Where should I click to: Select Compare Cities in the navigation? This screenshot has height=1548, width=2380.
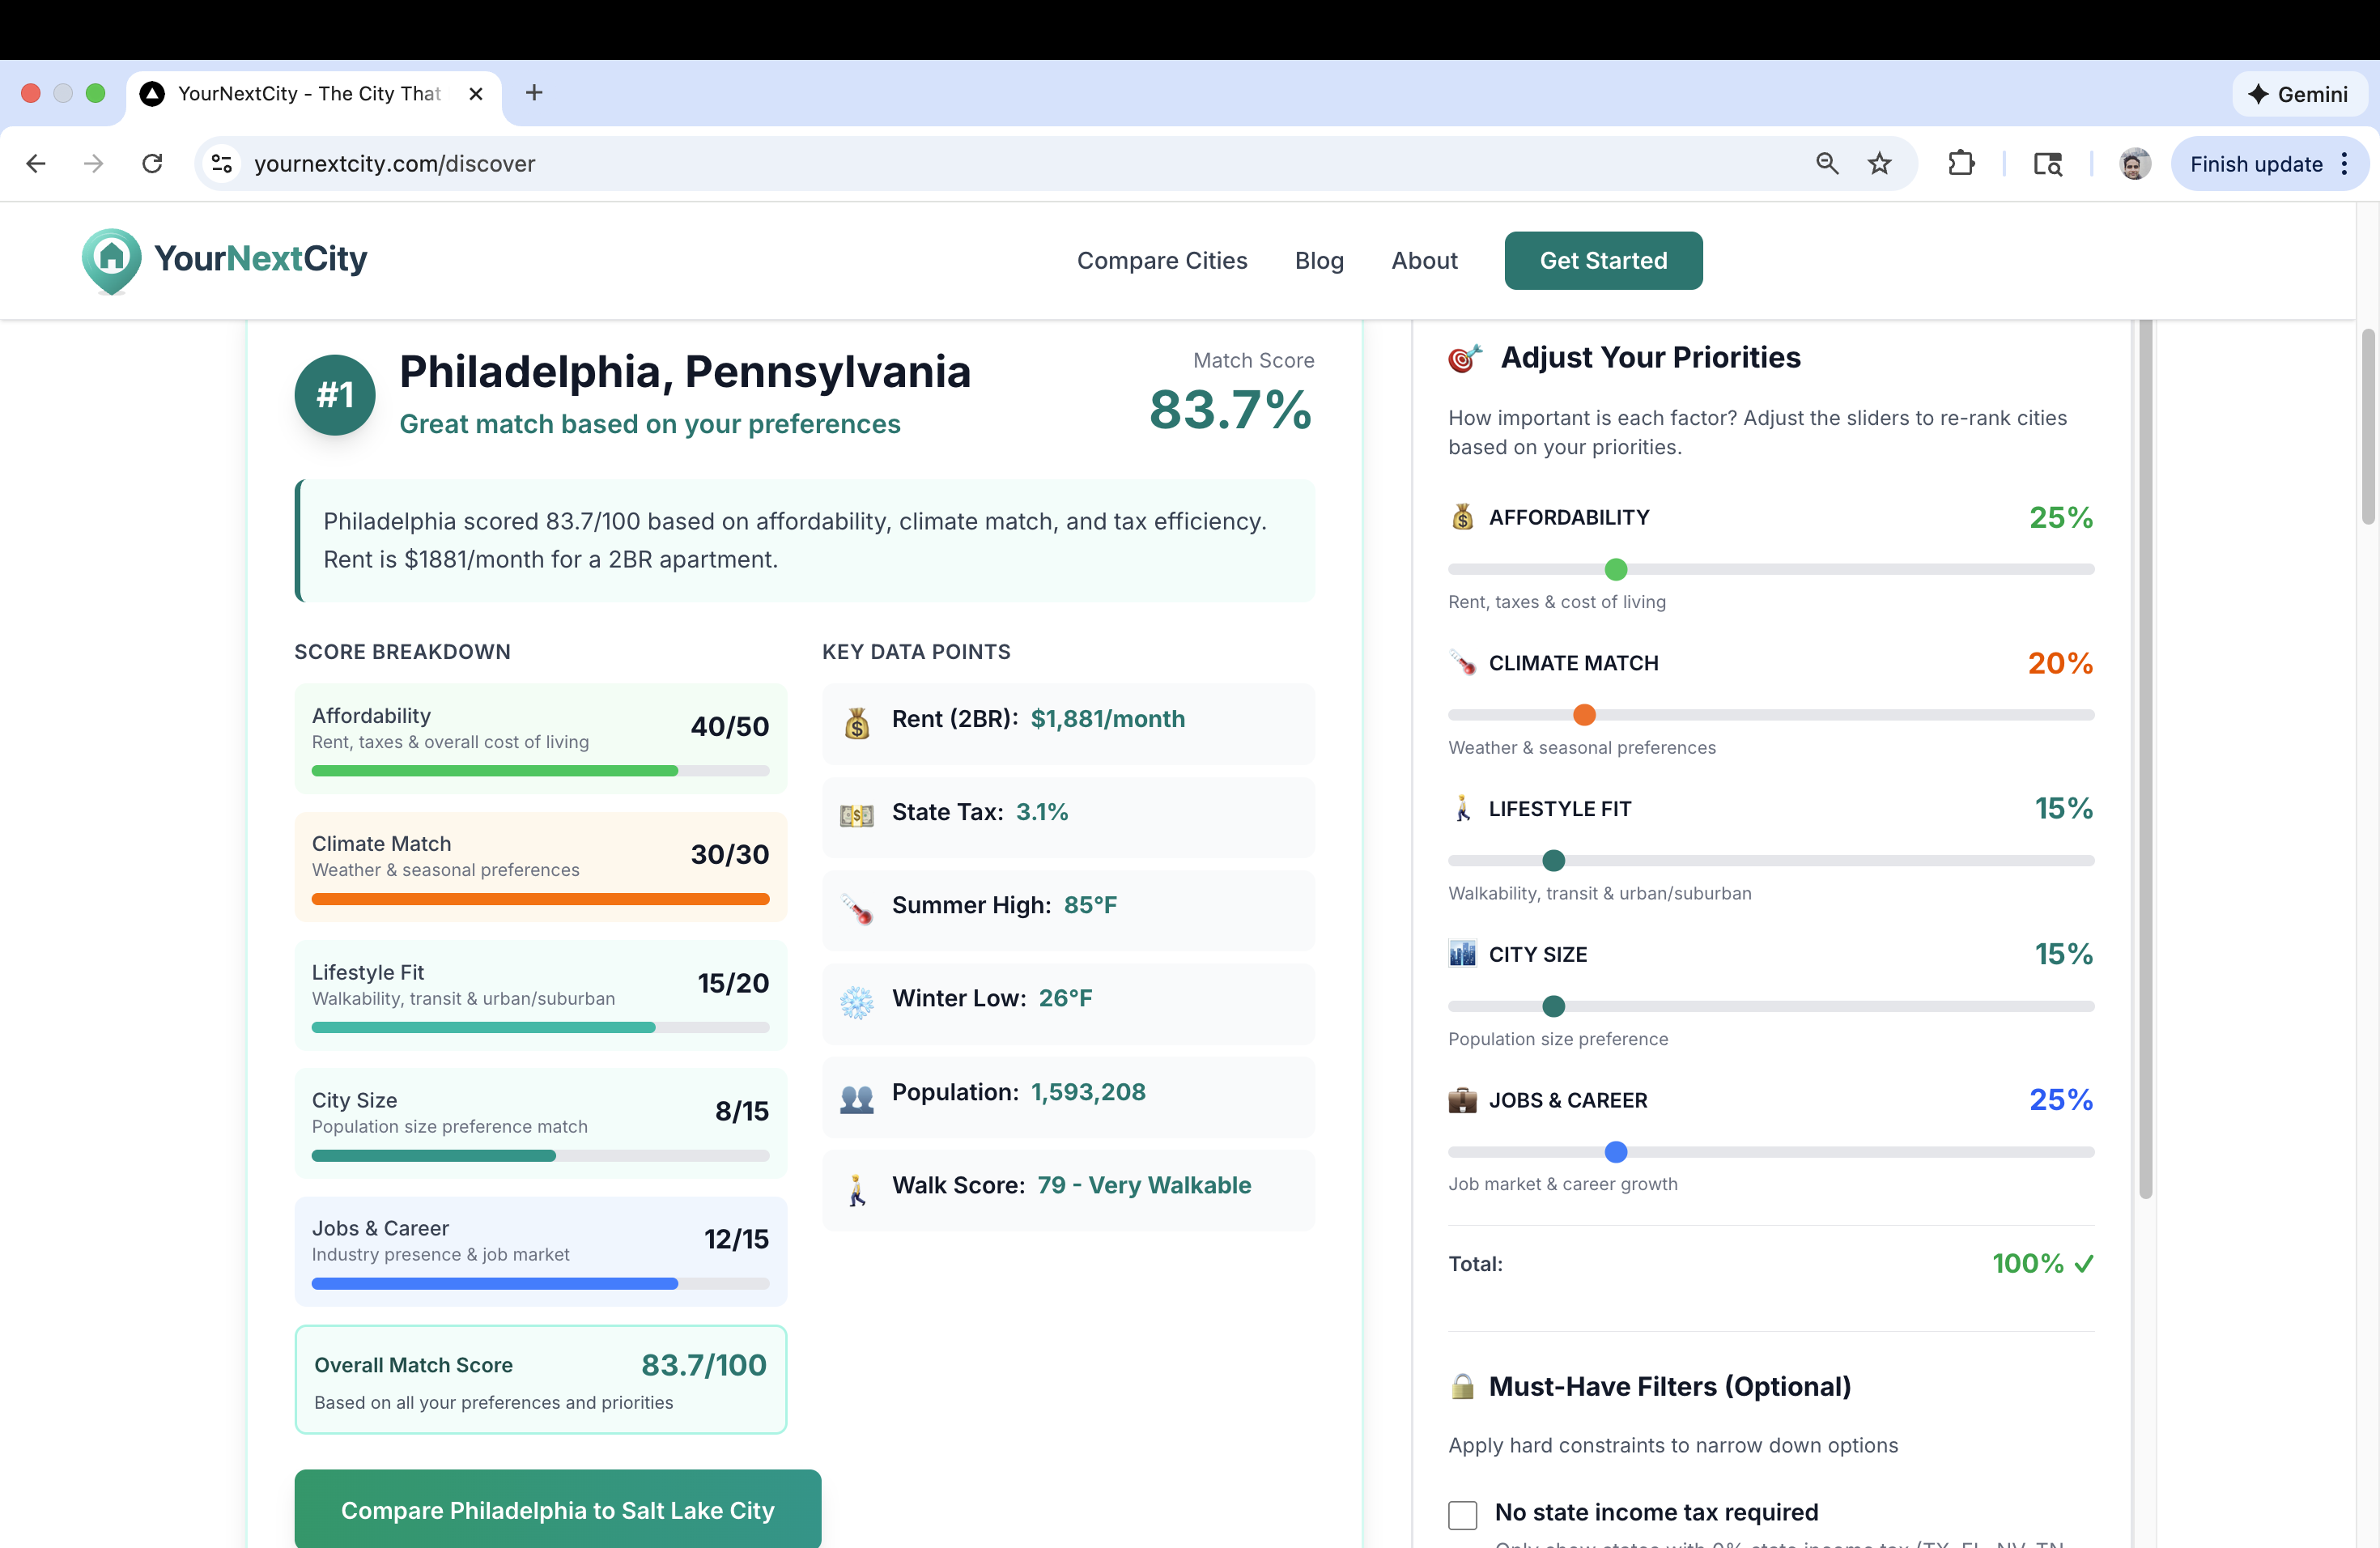coord(1162,260)
